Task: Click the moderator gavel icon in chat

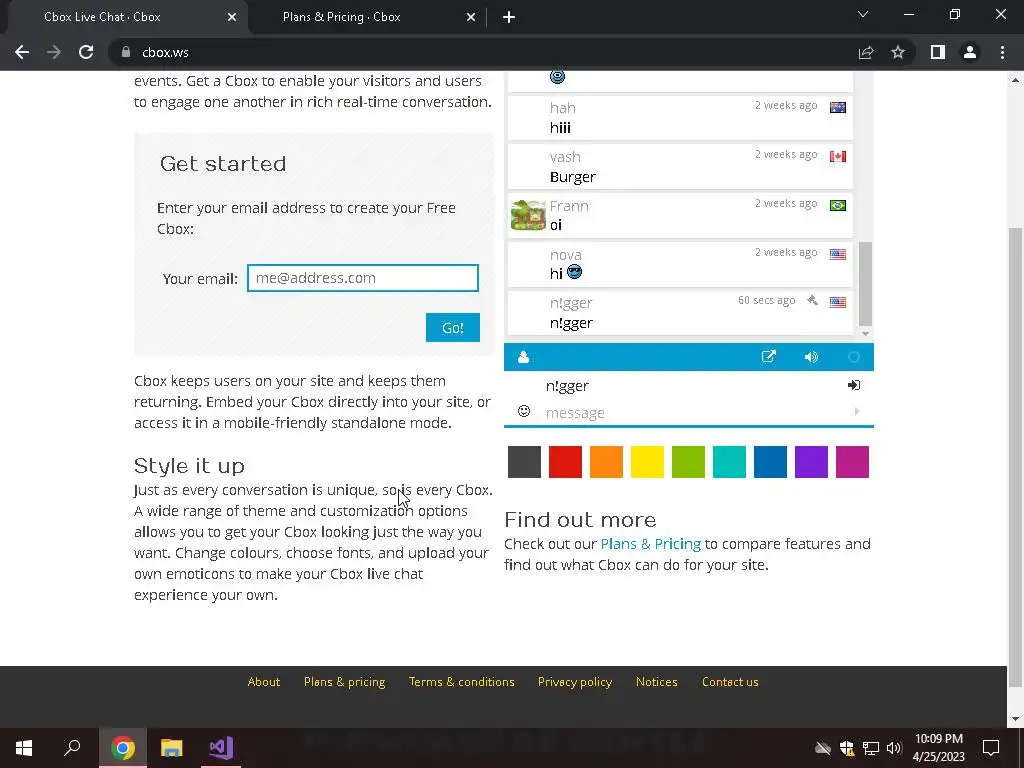Action: coord(812,300)
